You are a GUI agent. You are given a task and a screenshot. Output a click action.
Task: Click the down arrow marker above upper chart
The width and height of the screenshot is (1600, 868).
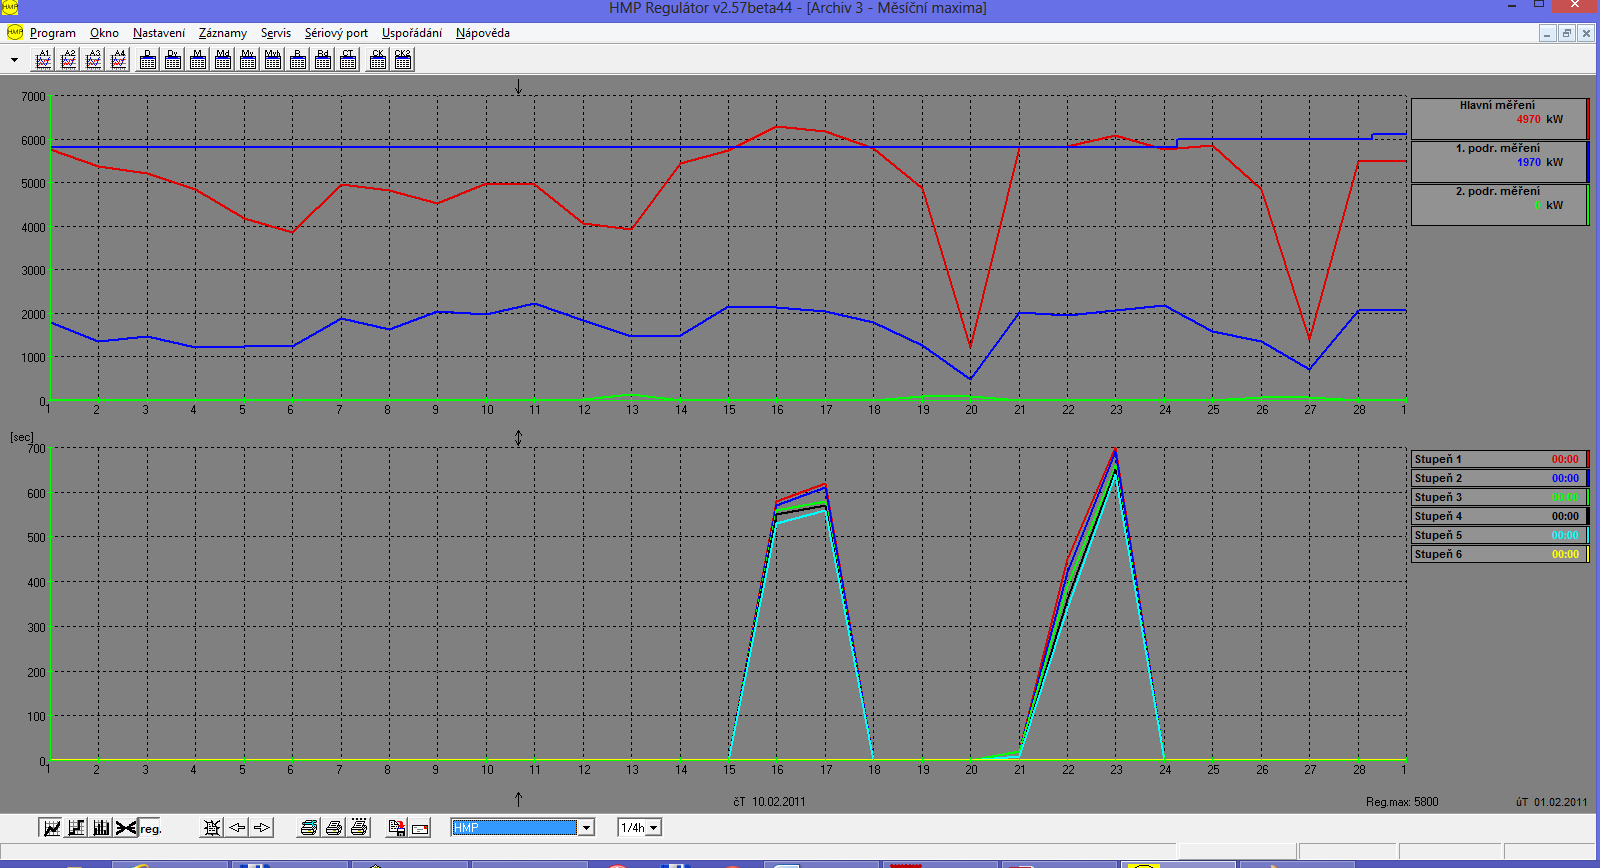(518, 87)
